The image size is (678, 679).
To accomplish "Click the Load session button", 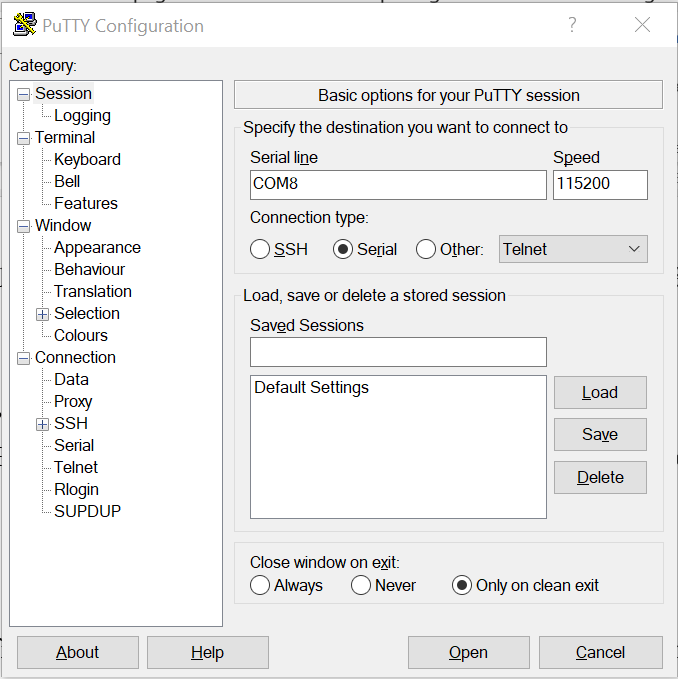I will 600,392.
